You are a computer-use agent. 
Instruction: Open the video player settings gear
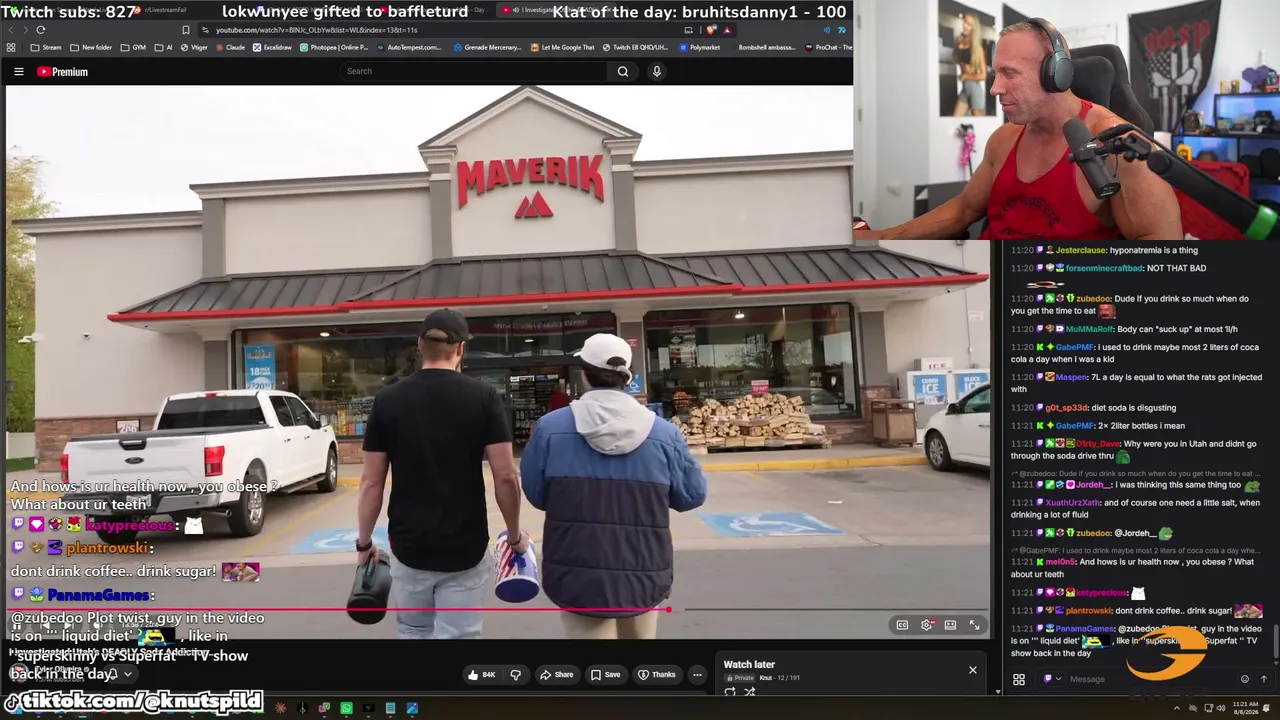coord(927,625)
